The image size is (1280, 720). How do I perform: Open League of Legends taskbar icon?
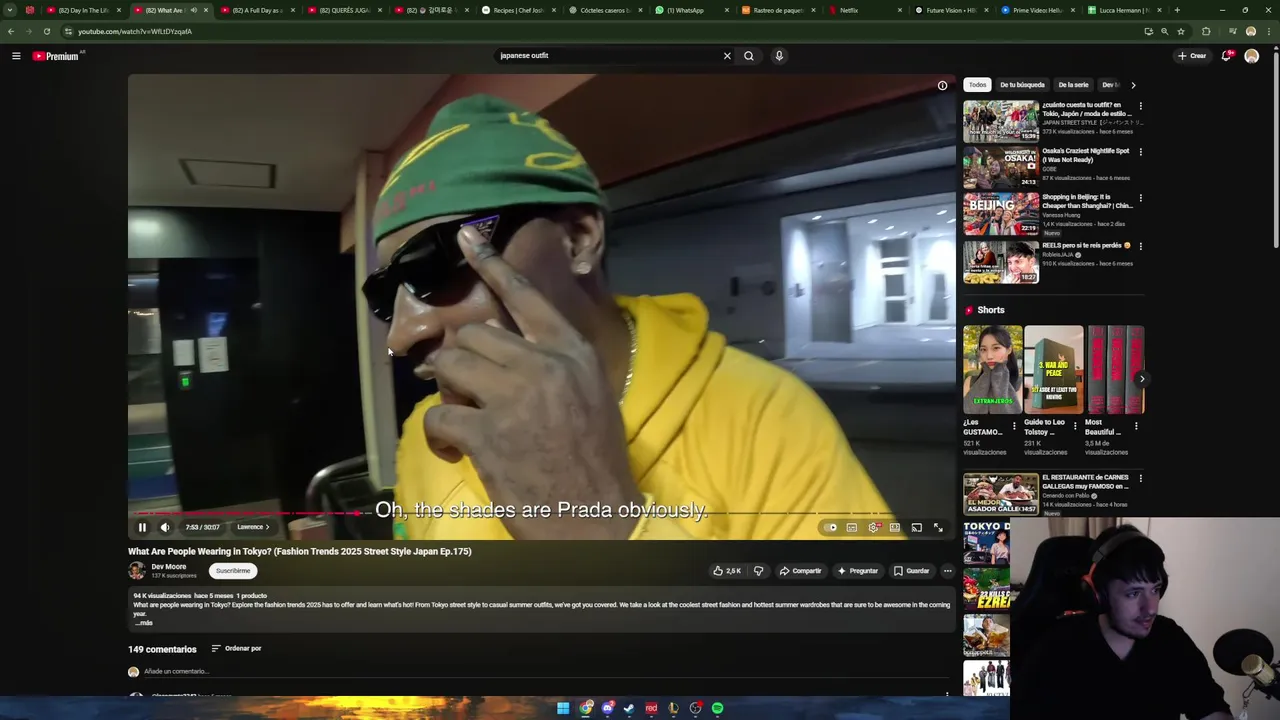pos(673,708)
